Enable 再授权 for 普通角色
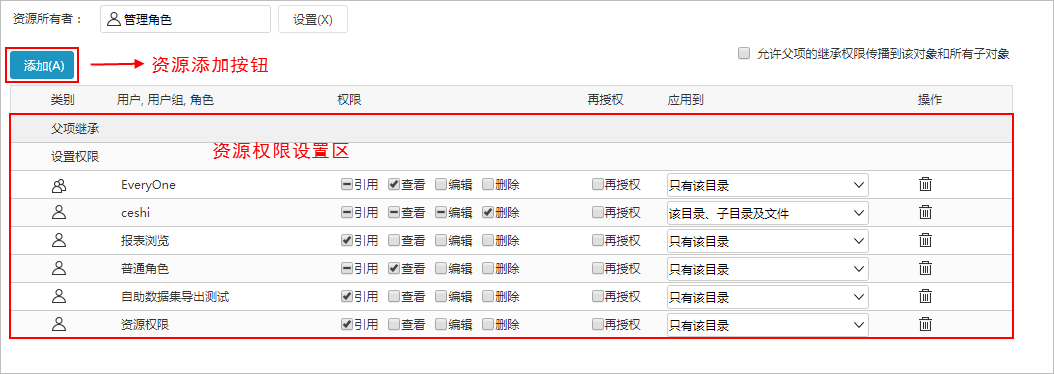 598,268
